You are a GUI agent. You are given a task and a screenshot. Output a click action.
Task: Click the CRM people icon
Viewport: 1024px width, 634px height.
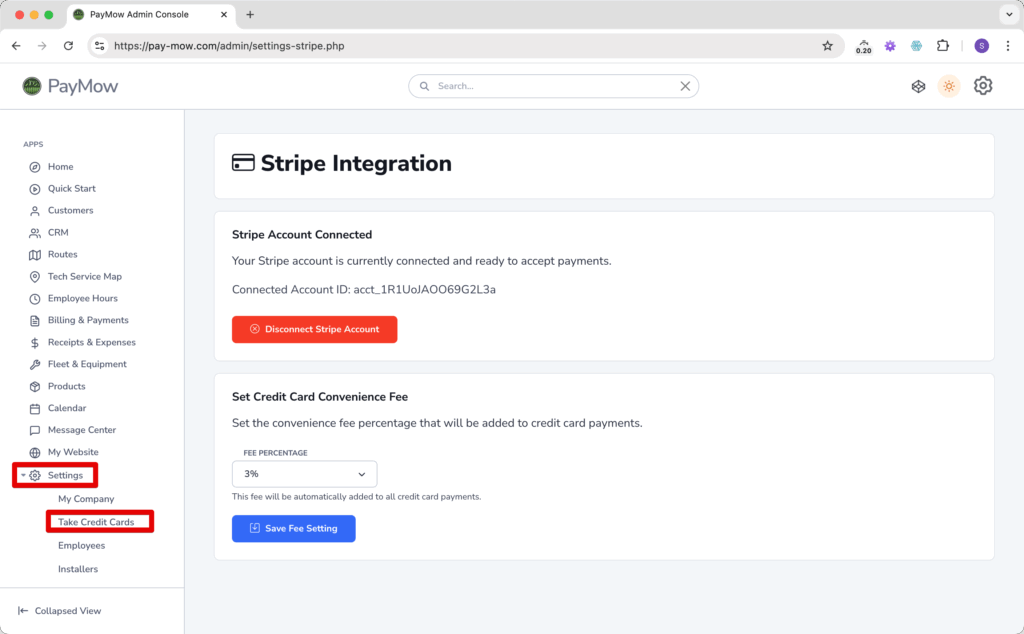click(x=35, y=233)
